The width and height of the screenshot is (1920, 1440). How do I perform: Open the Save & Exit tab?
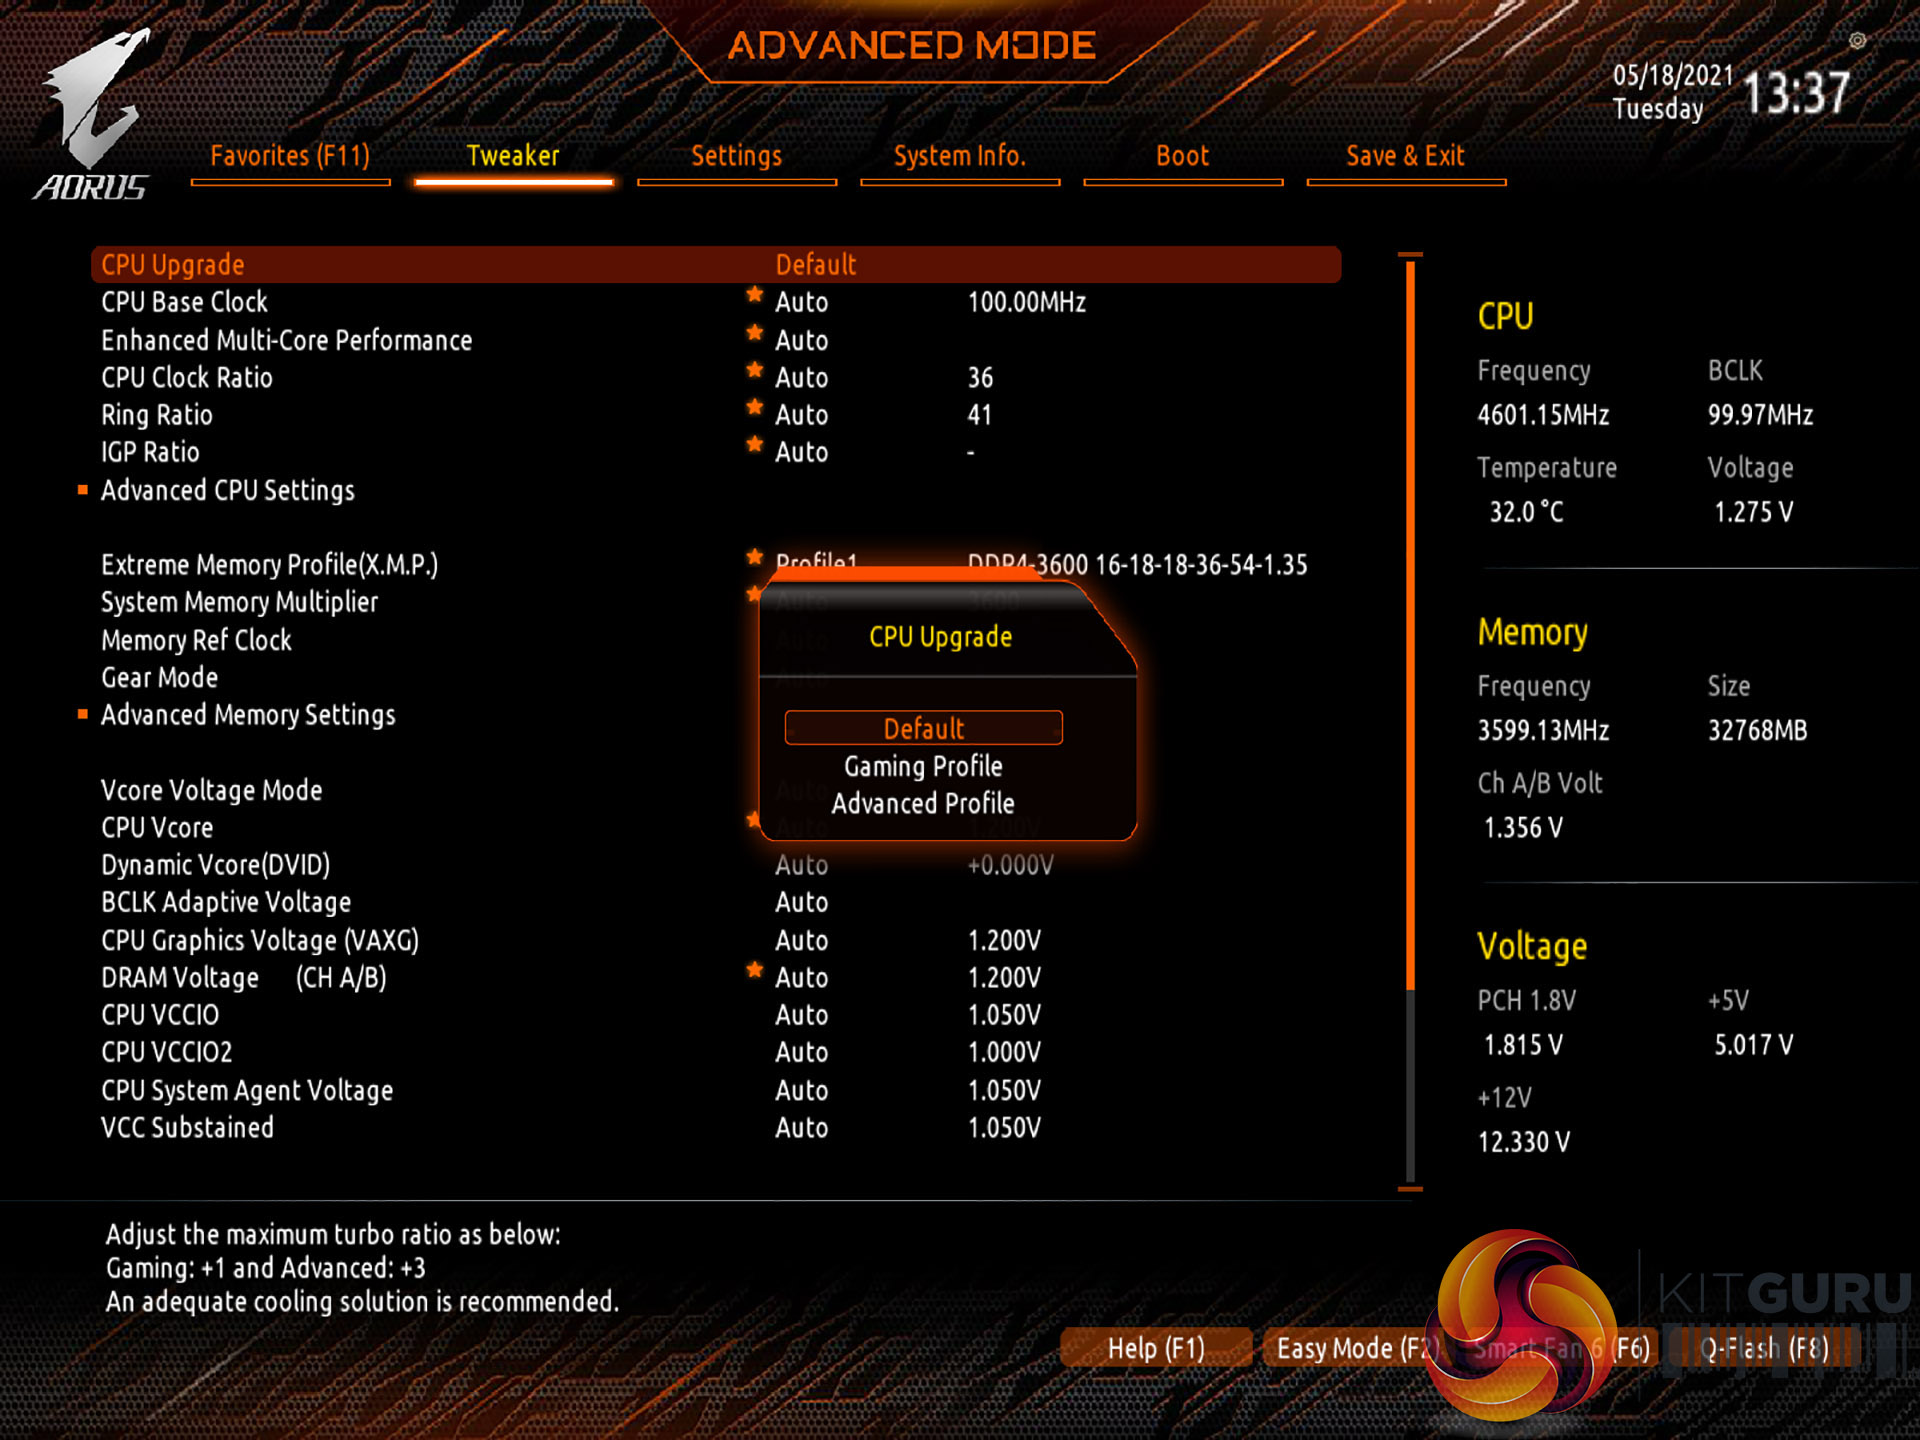click(1405, 157)
